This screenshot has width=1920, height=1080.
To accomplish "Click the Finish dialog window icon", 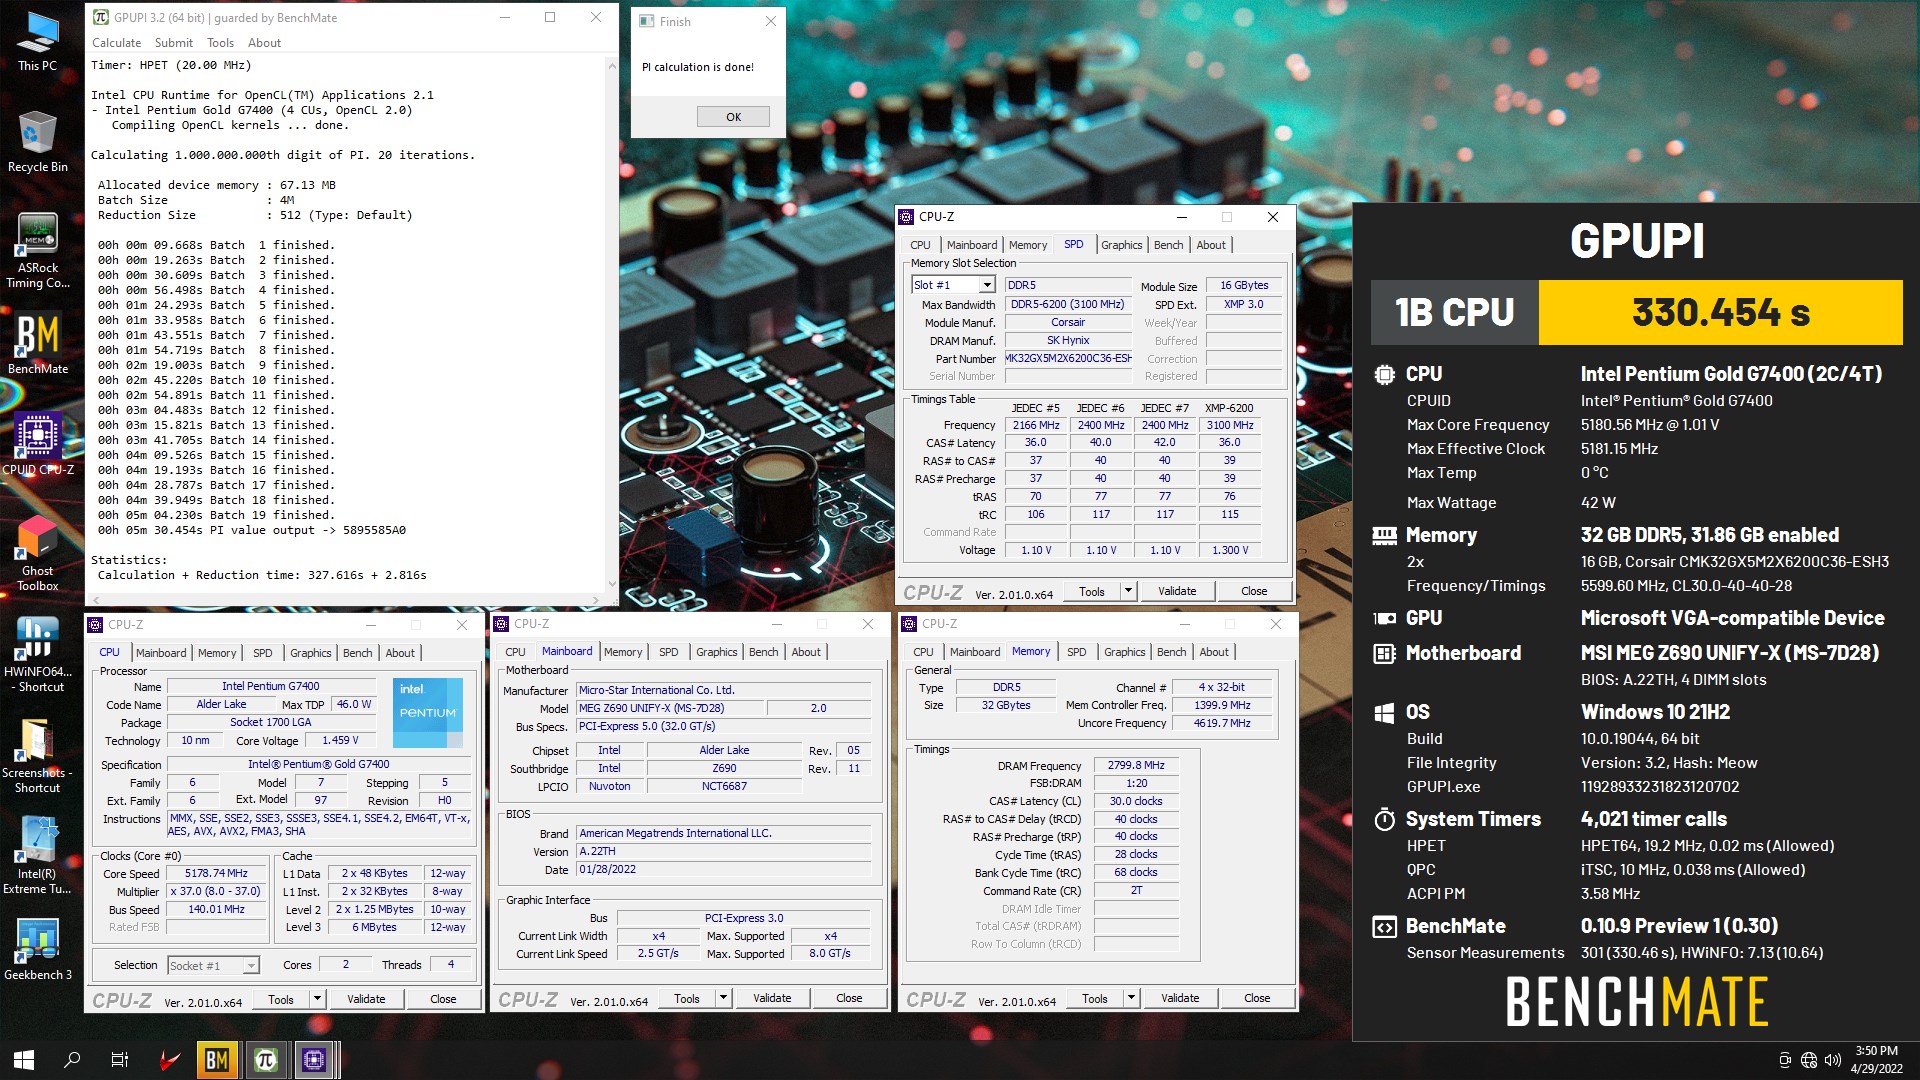I will pos(646,21).
